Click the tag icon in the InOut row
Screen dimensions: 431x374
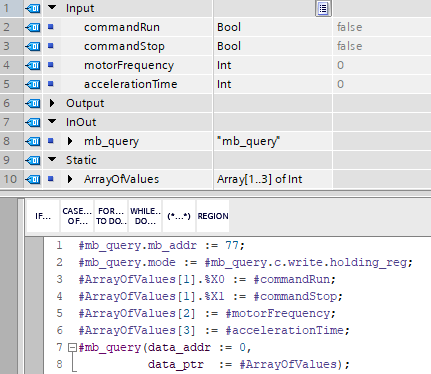pos(33,122)
